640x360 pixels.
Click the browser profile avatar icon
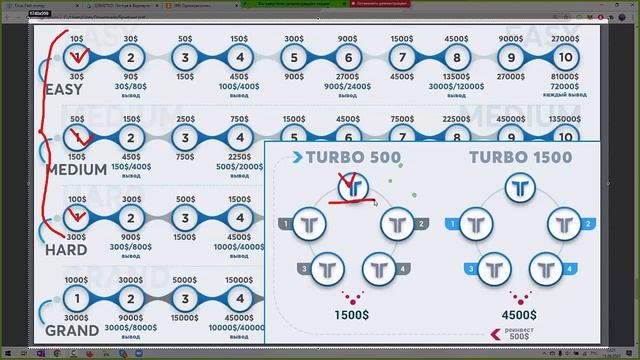[622, 17]
